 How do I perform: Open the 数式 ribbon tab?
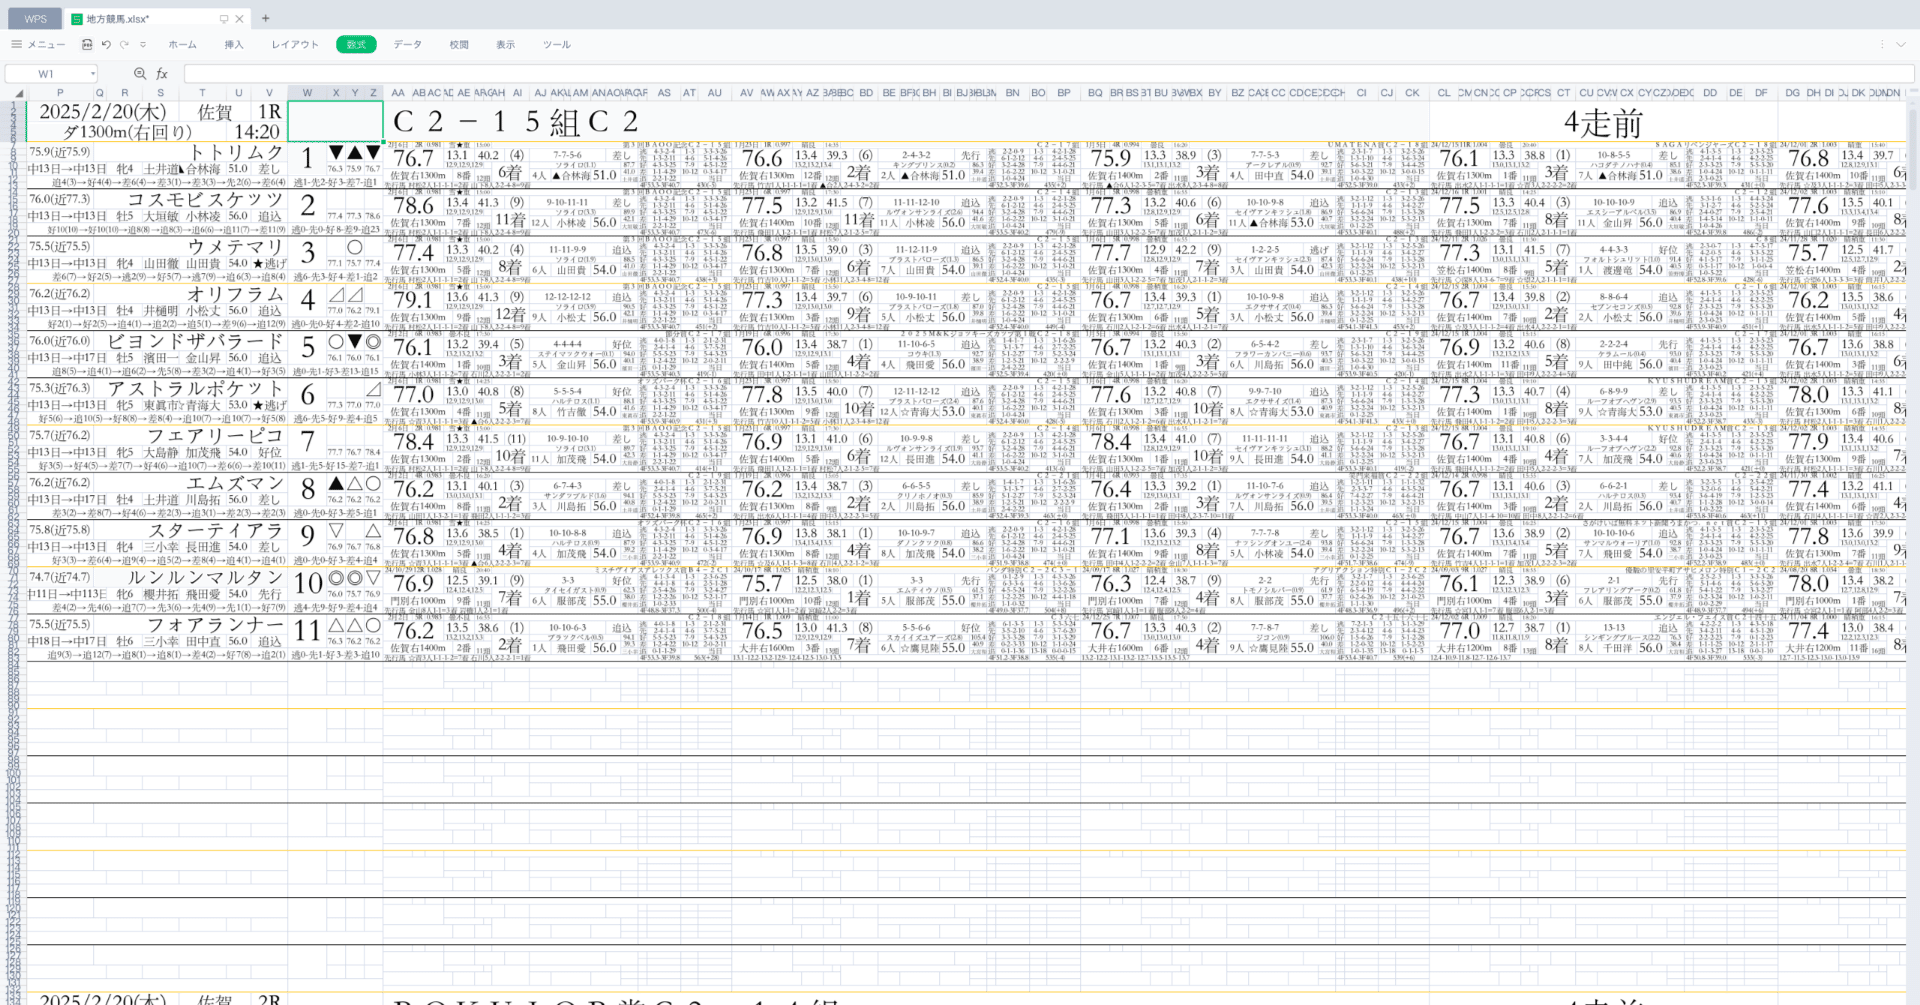(357, 45)
